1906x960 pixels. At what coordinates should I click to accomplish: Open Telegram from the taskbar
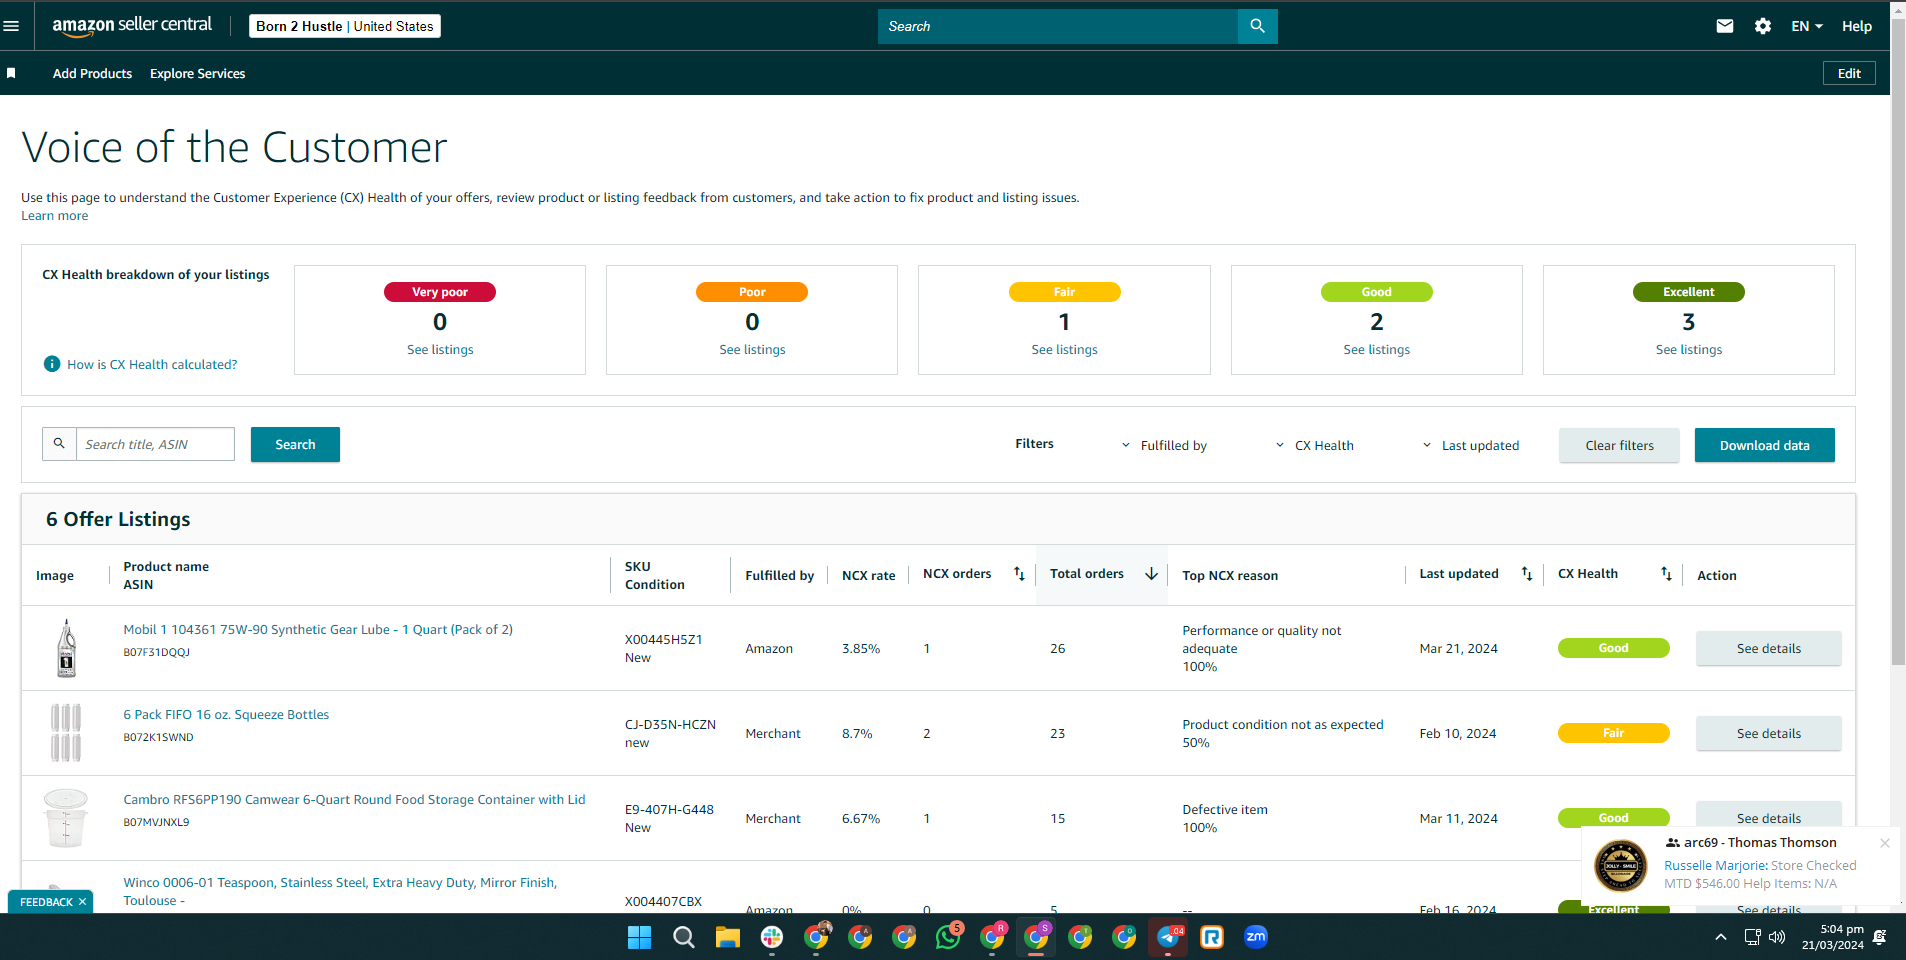(1168, 937)
